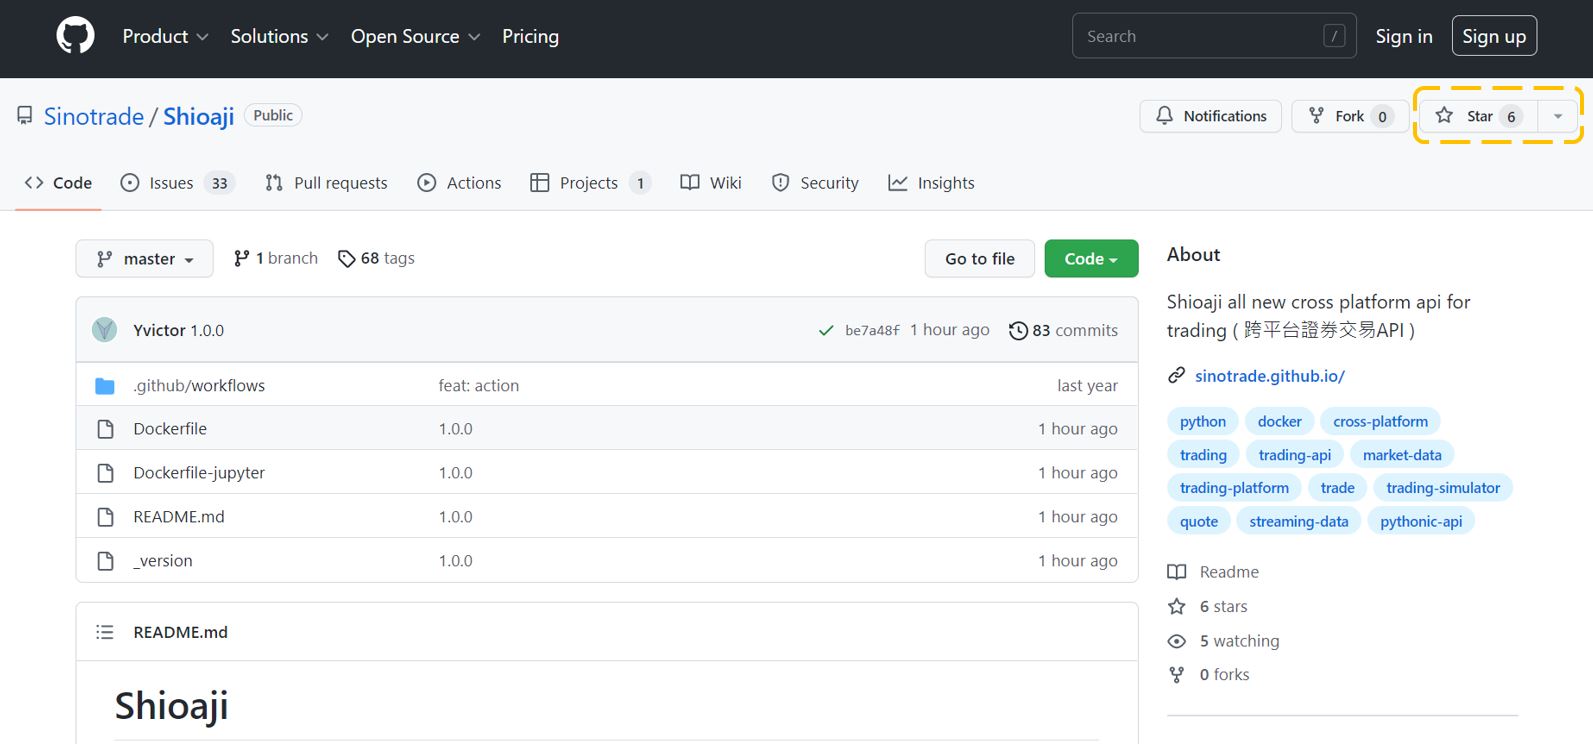Screen dimensions: 1593x751
Task: Click the Fork button
Action: tap(1350, 116)
